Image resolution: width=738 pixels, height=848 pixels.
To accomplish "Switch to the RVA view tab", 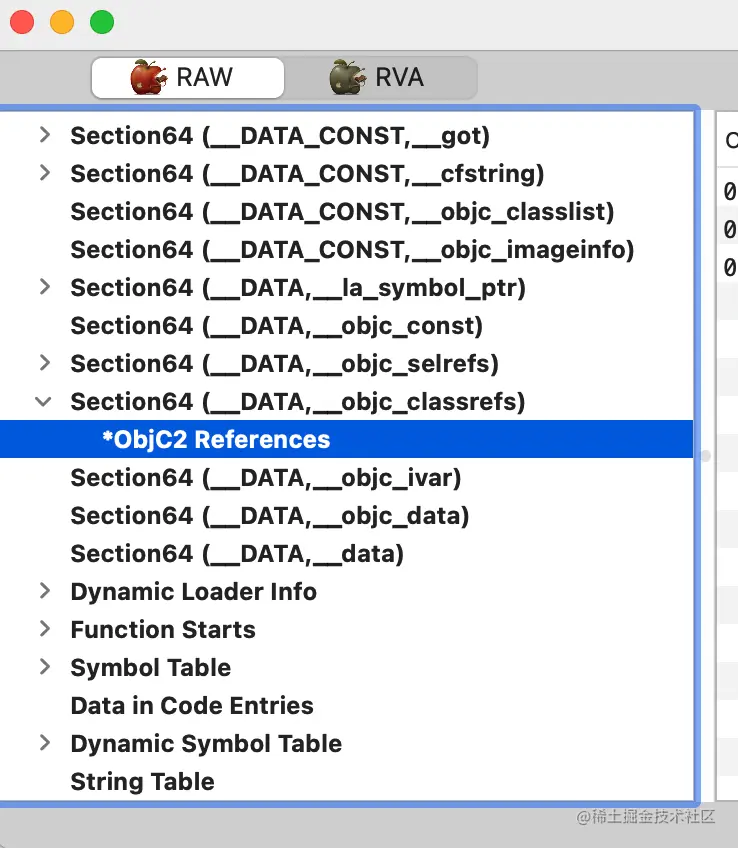I will pos(380,78).
